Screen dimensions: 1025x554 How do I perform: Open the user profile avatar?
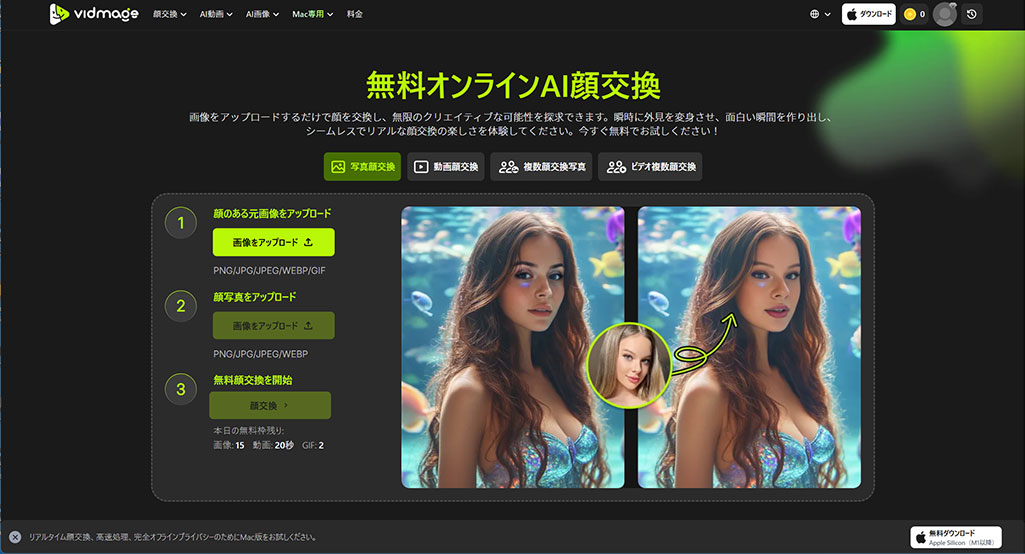[x=944, y=14]
